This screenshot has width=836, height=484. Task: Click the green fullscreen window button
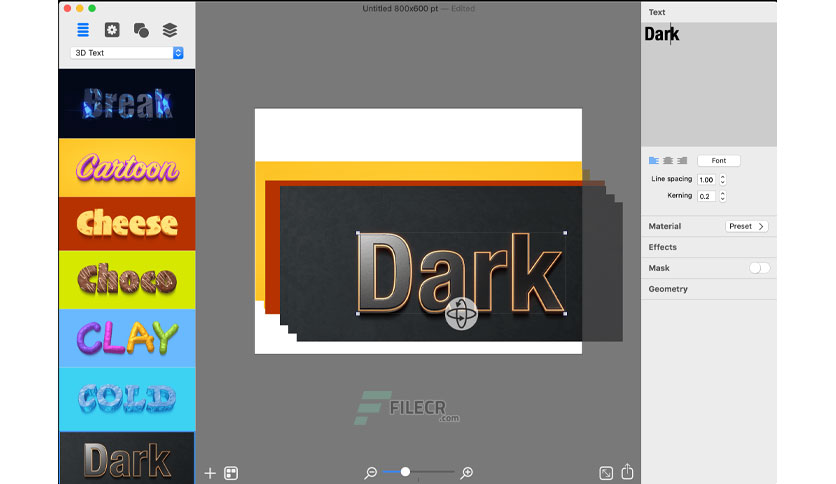(92, 8)
